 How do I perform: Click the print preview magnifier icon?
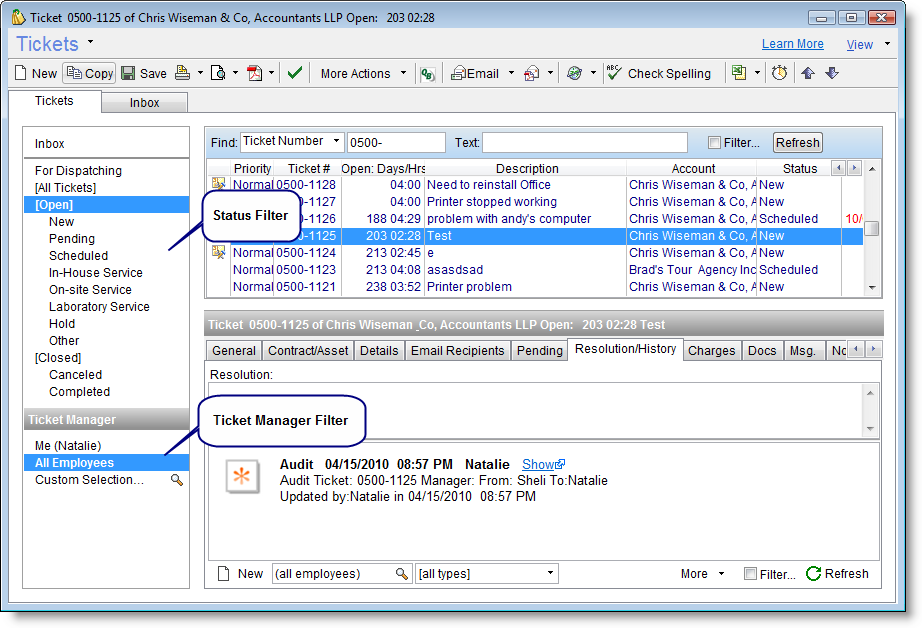[218, 73]
